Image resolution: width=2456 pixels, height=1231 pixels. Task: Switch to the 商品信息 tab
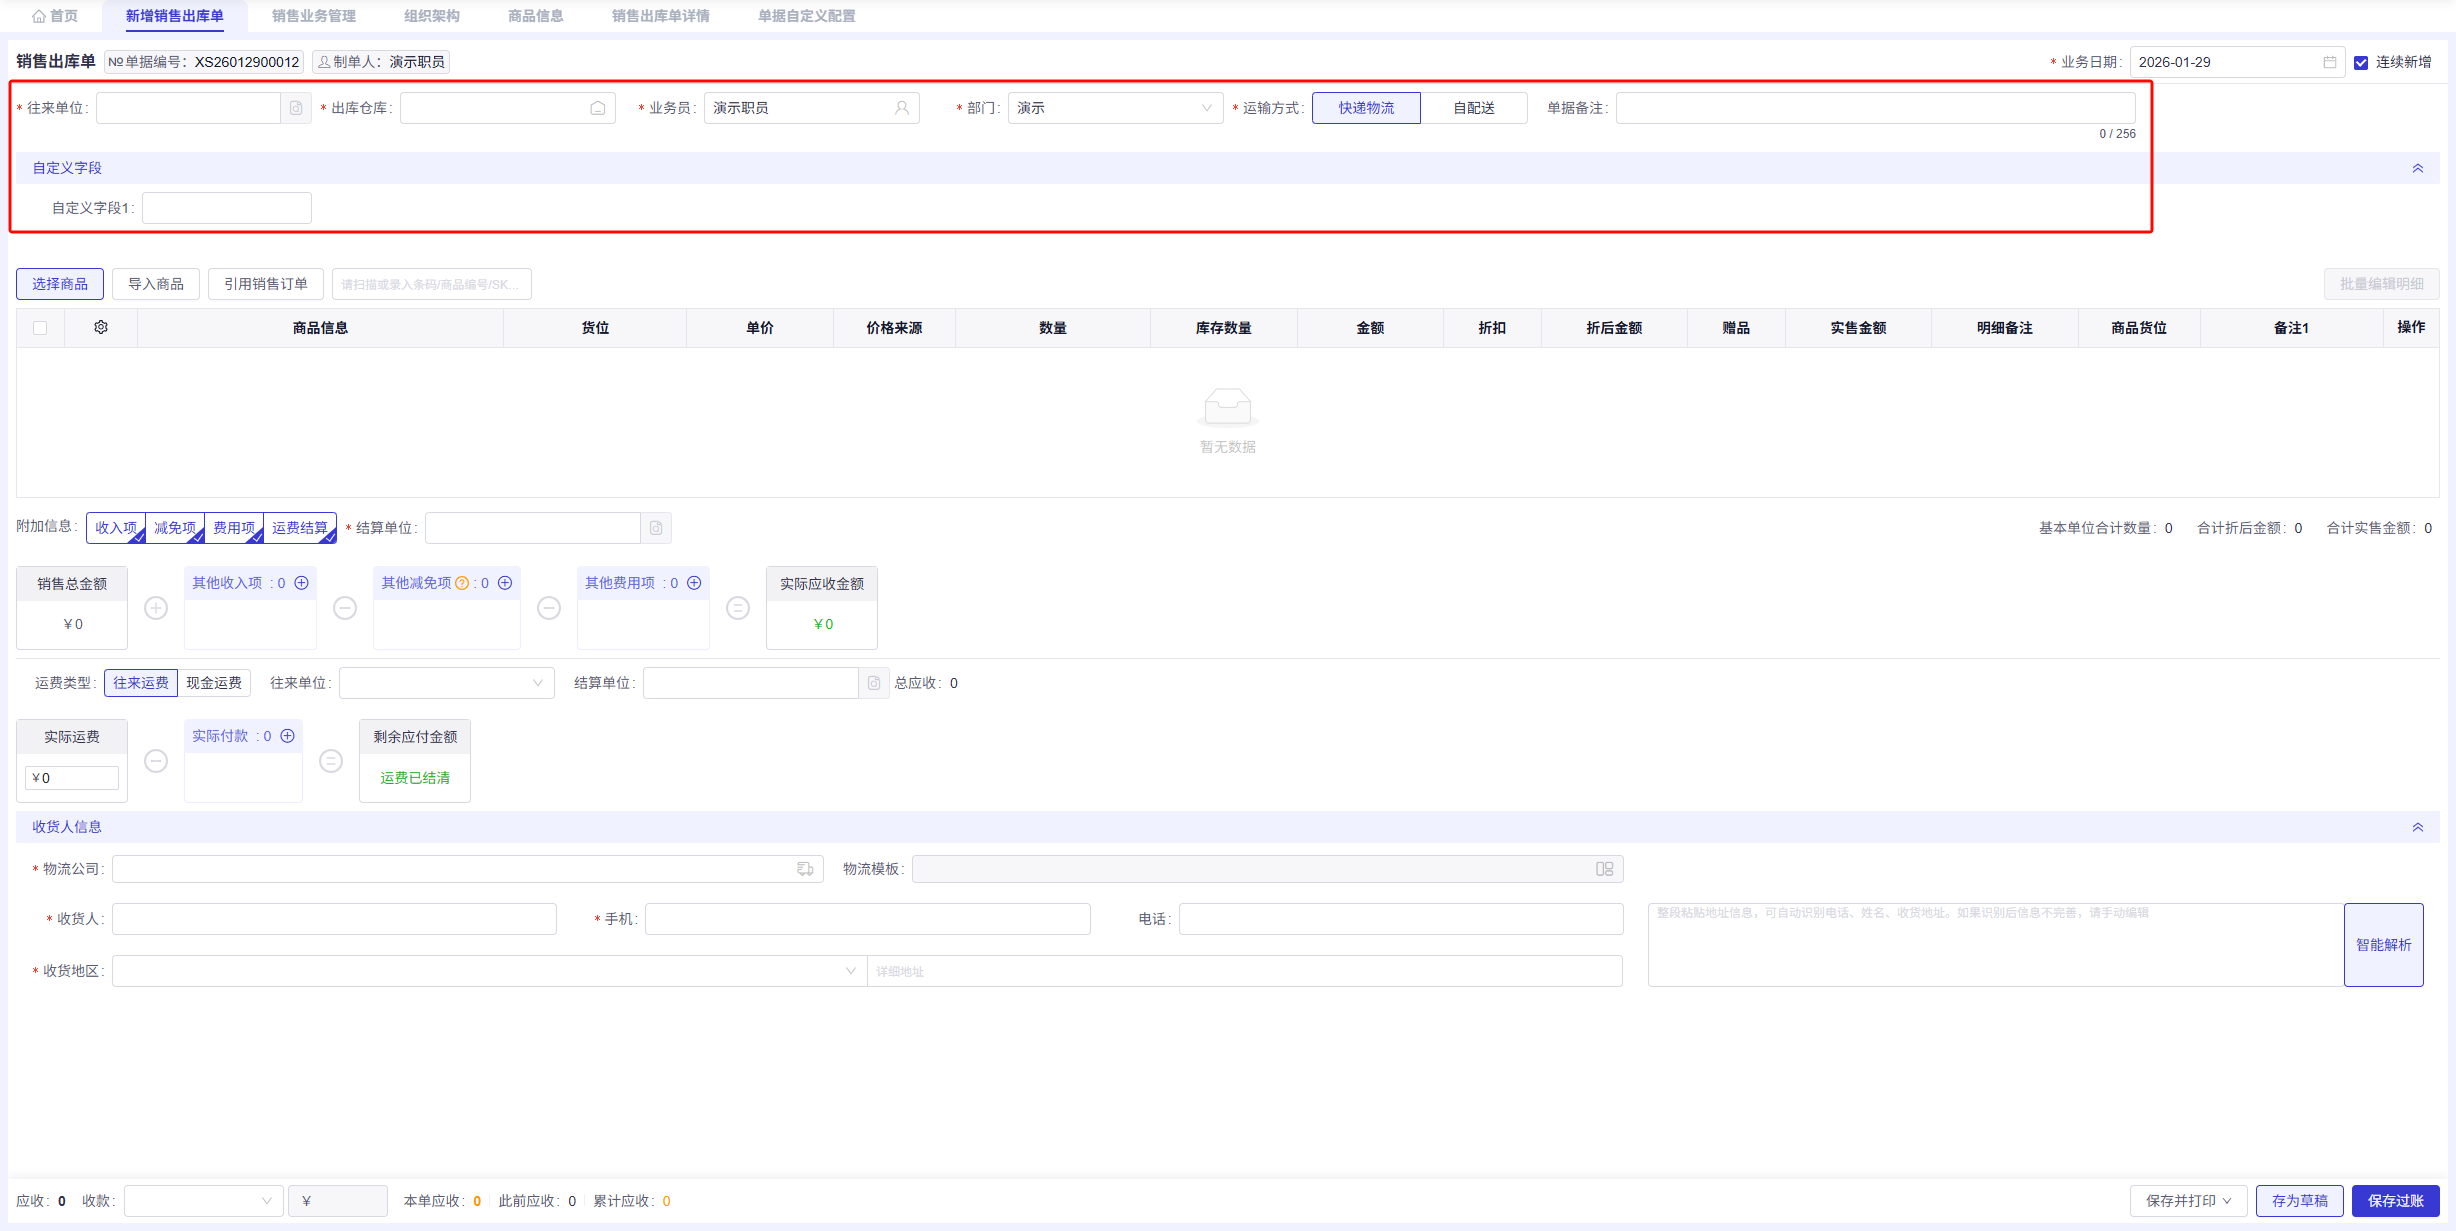[536, 16]
